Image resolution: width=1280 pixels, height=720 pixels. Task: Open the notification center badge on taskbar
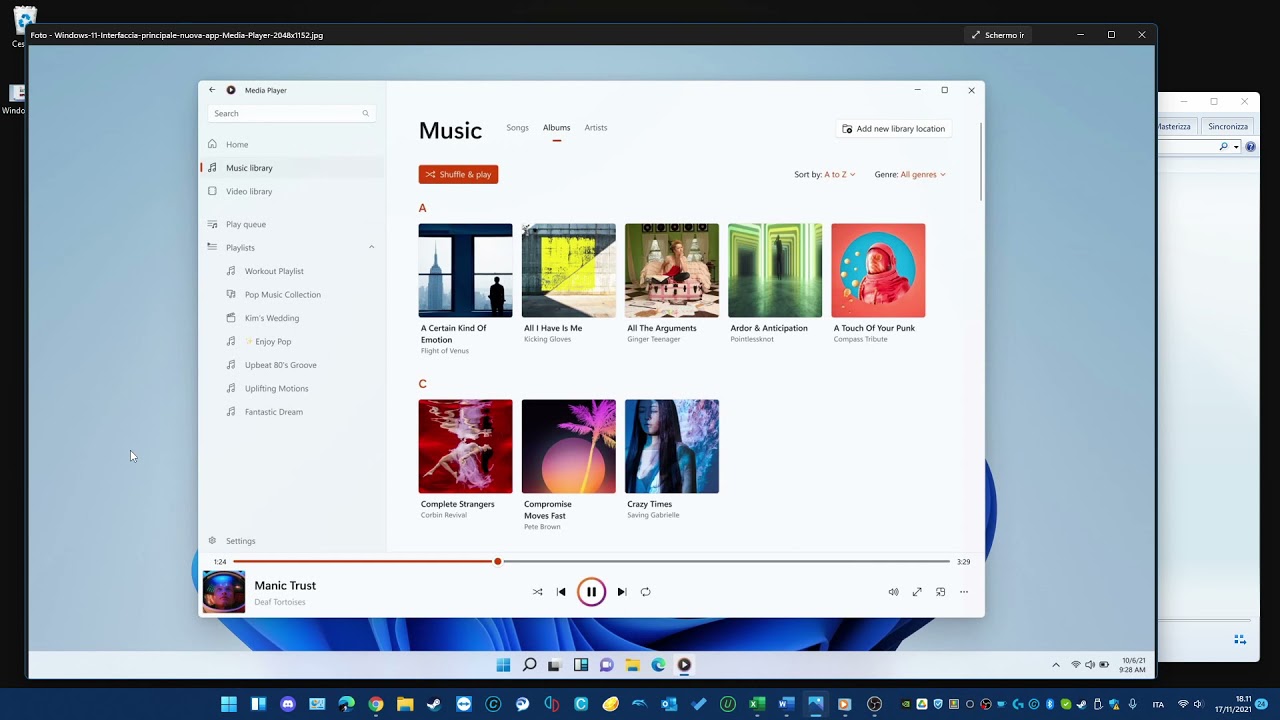coord(1262,704)
